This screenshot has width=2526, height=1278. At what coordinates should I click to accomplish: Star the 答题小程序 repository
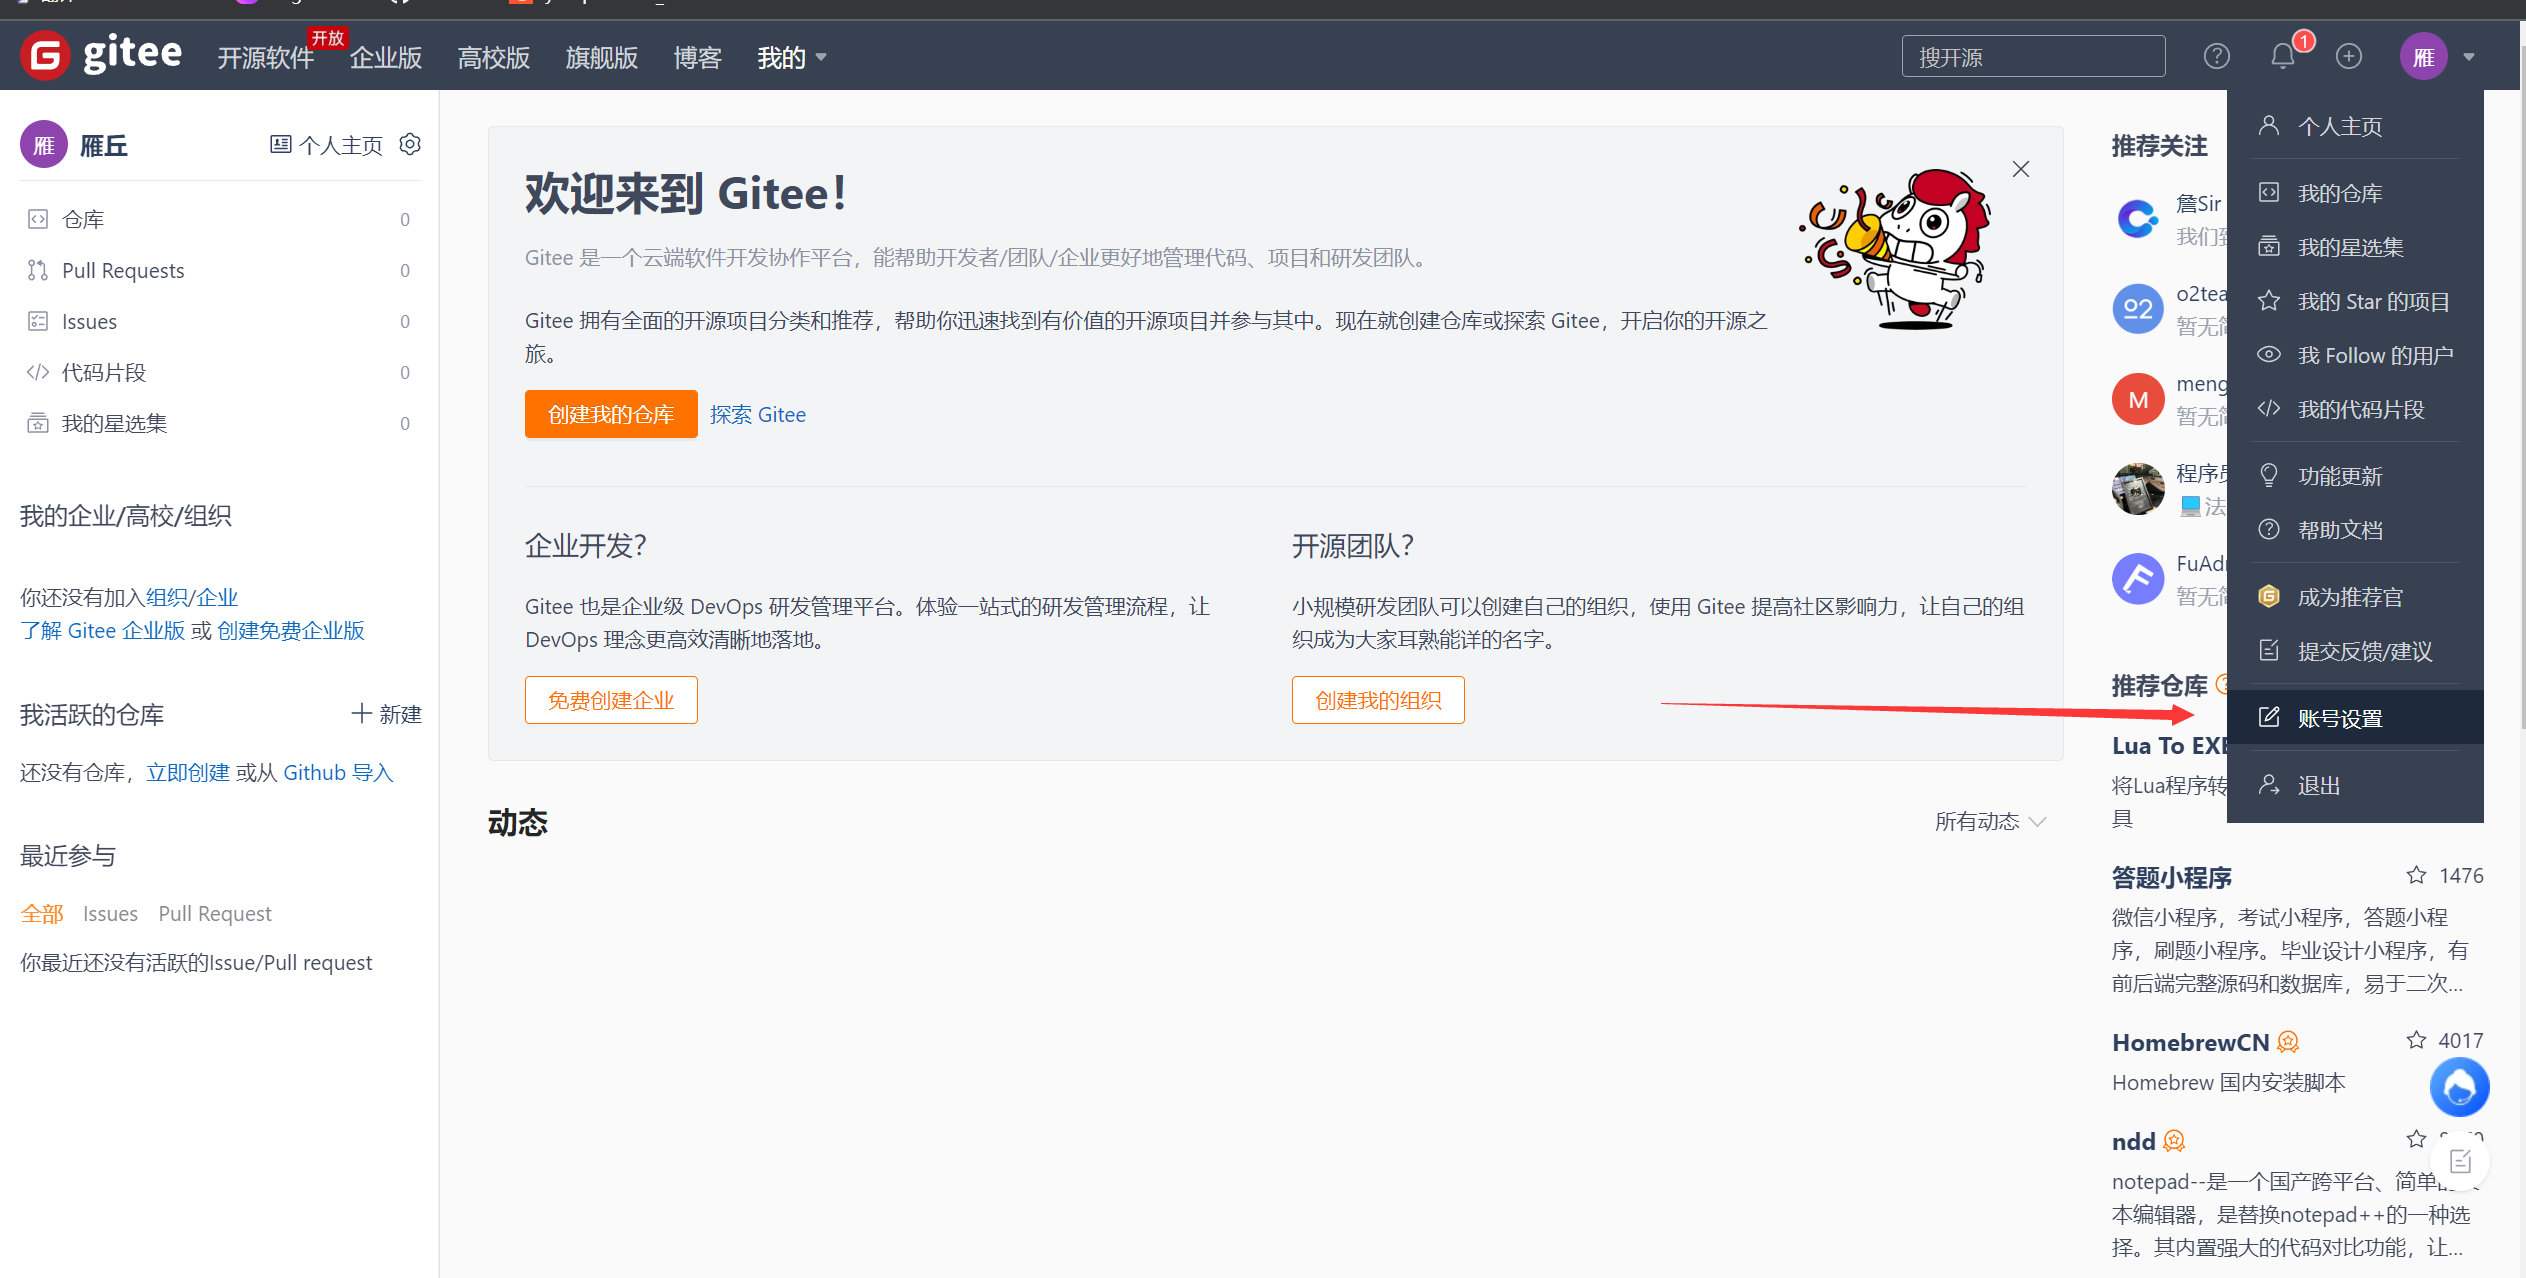[x=2416, y=875]
